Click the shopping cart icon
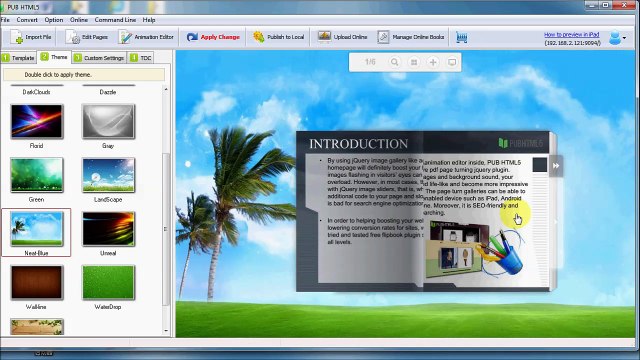The width and height of the screenshot is (640, 360). coord(462,38)
